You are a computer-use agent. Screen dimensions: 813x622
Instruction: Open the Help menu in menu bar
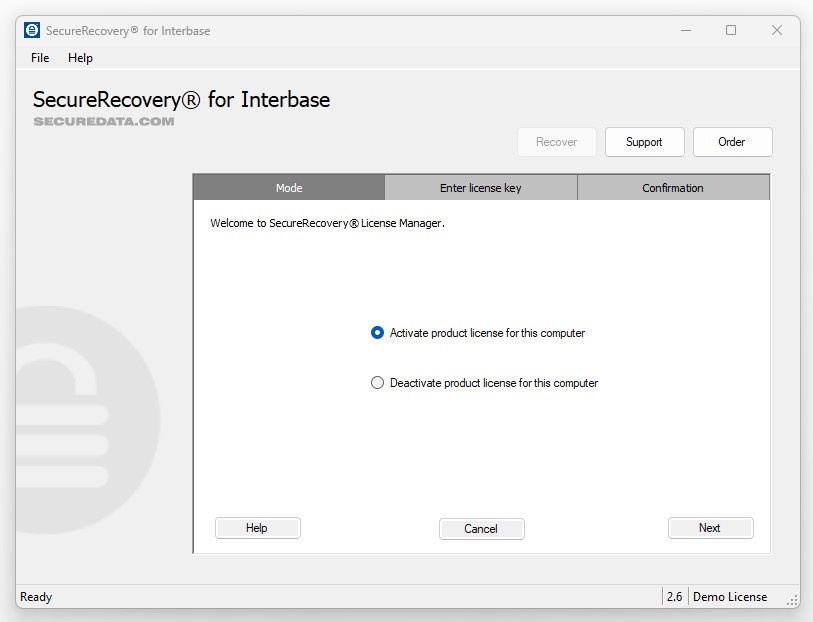(80, 58)
